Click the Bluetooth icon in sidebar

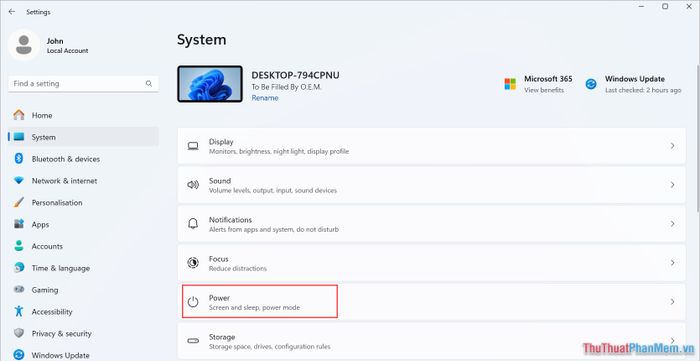point(19,158)
